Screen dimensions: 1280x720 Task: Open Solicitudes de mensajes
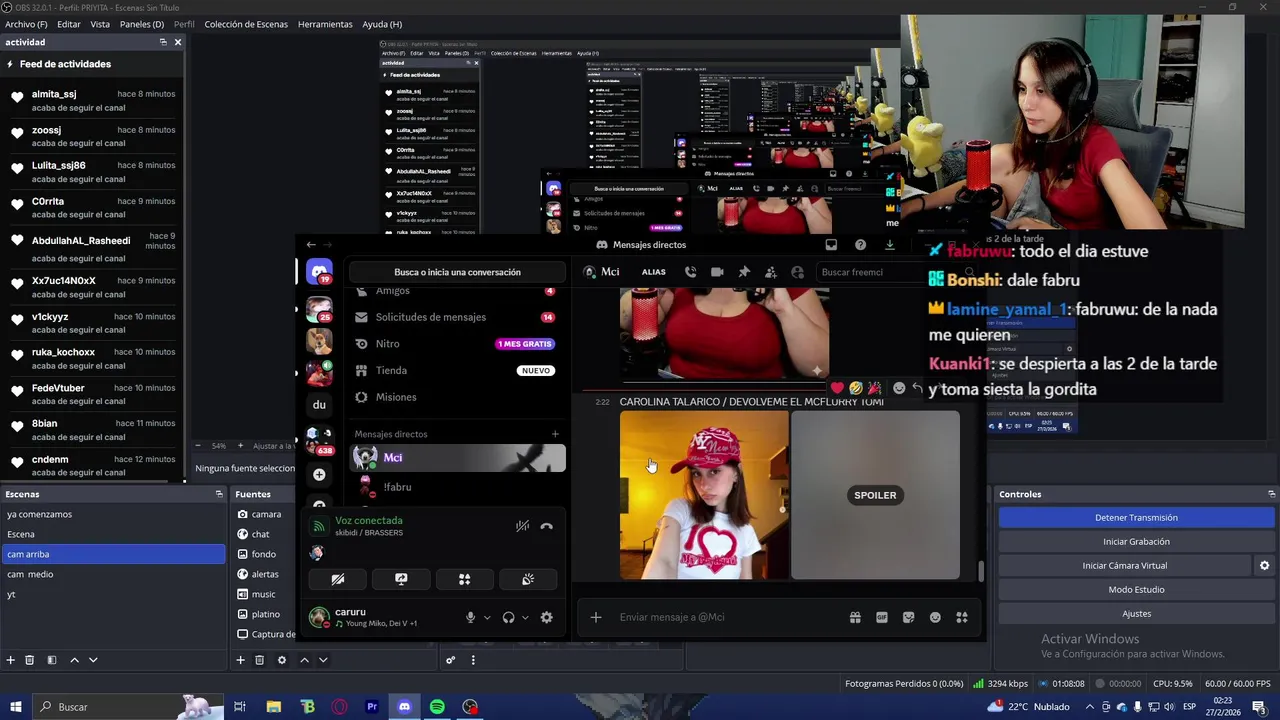457,317
